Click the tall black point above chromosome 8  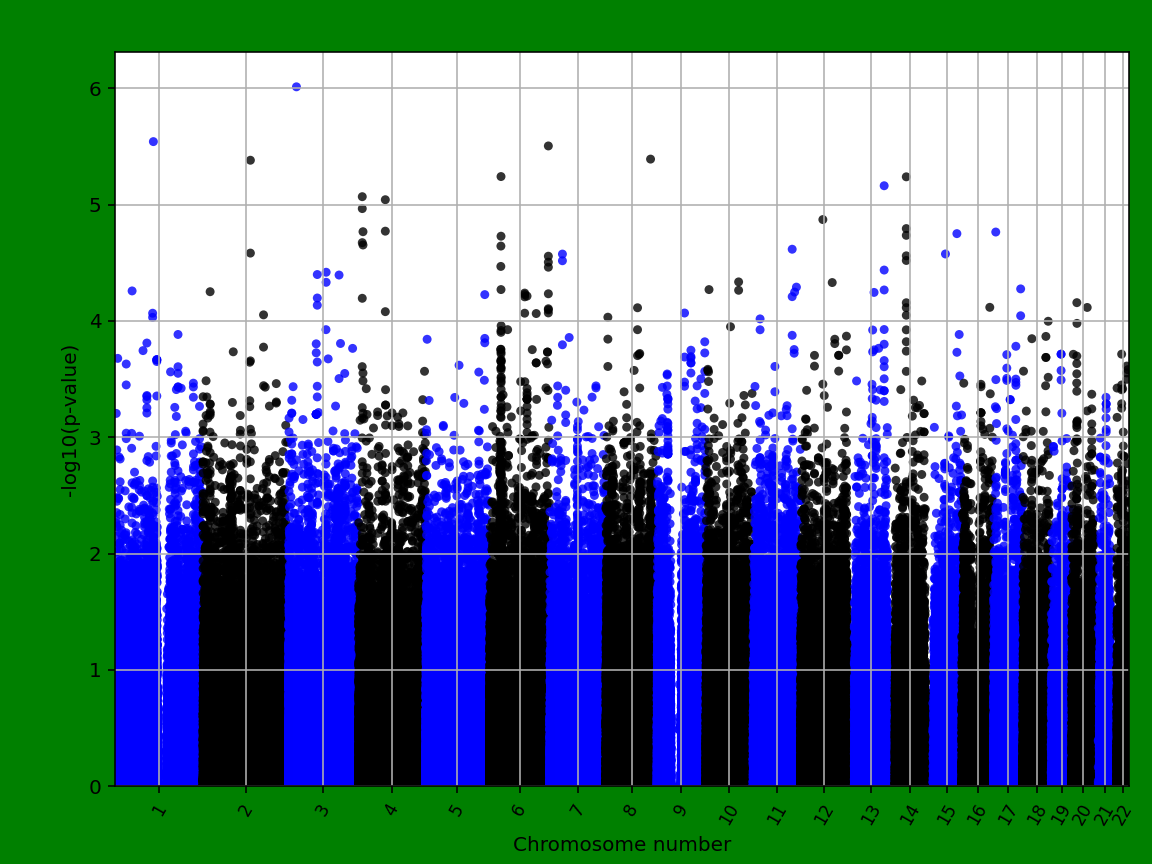pyautogui.click(x=650, y=157)
